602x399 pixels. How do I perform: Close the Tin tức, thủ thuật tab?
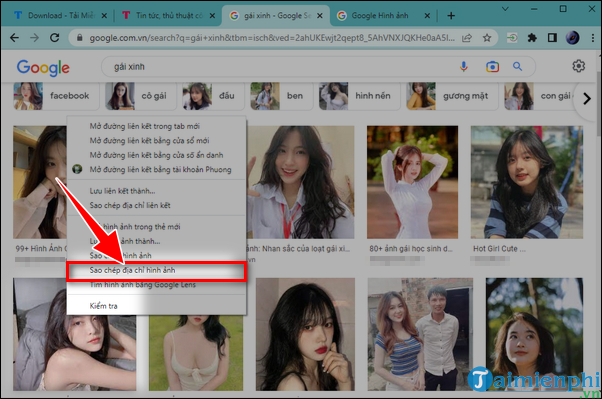point(212,16)
